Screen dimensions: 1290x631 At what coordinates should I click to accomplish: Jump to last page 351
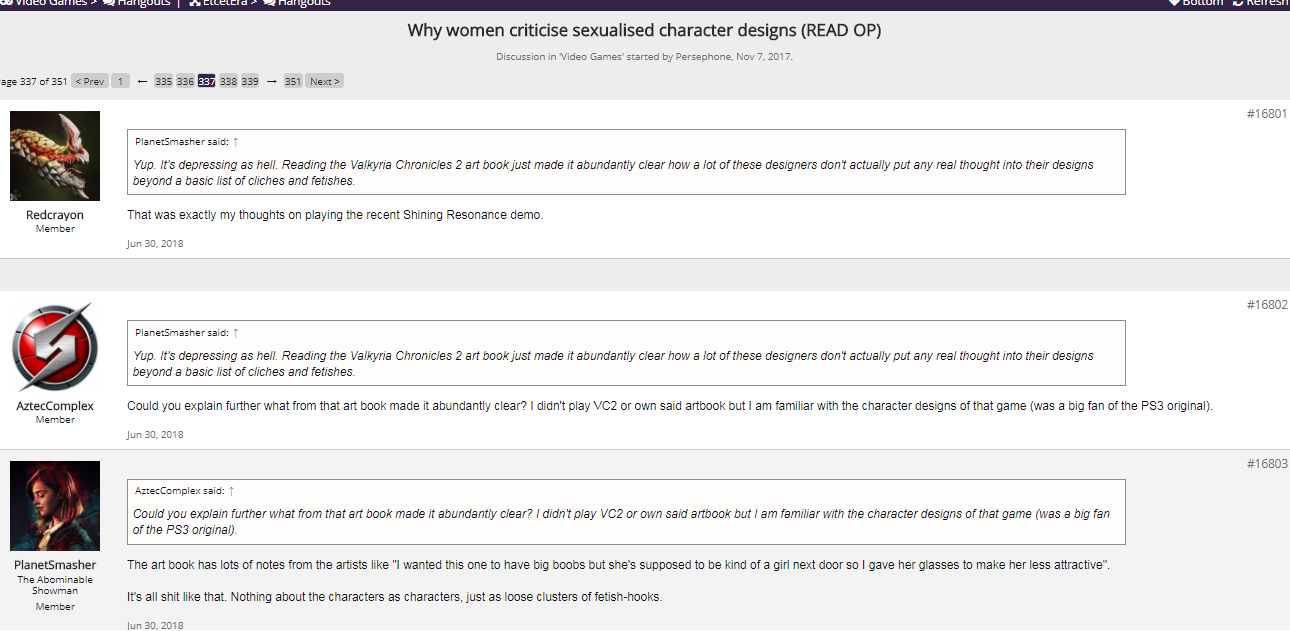click(292, 82)
